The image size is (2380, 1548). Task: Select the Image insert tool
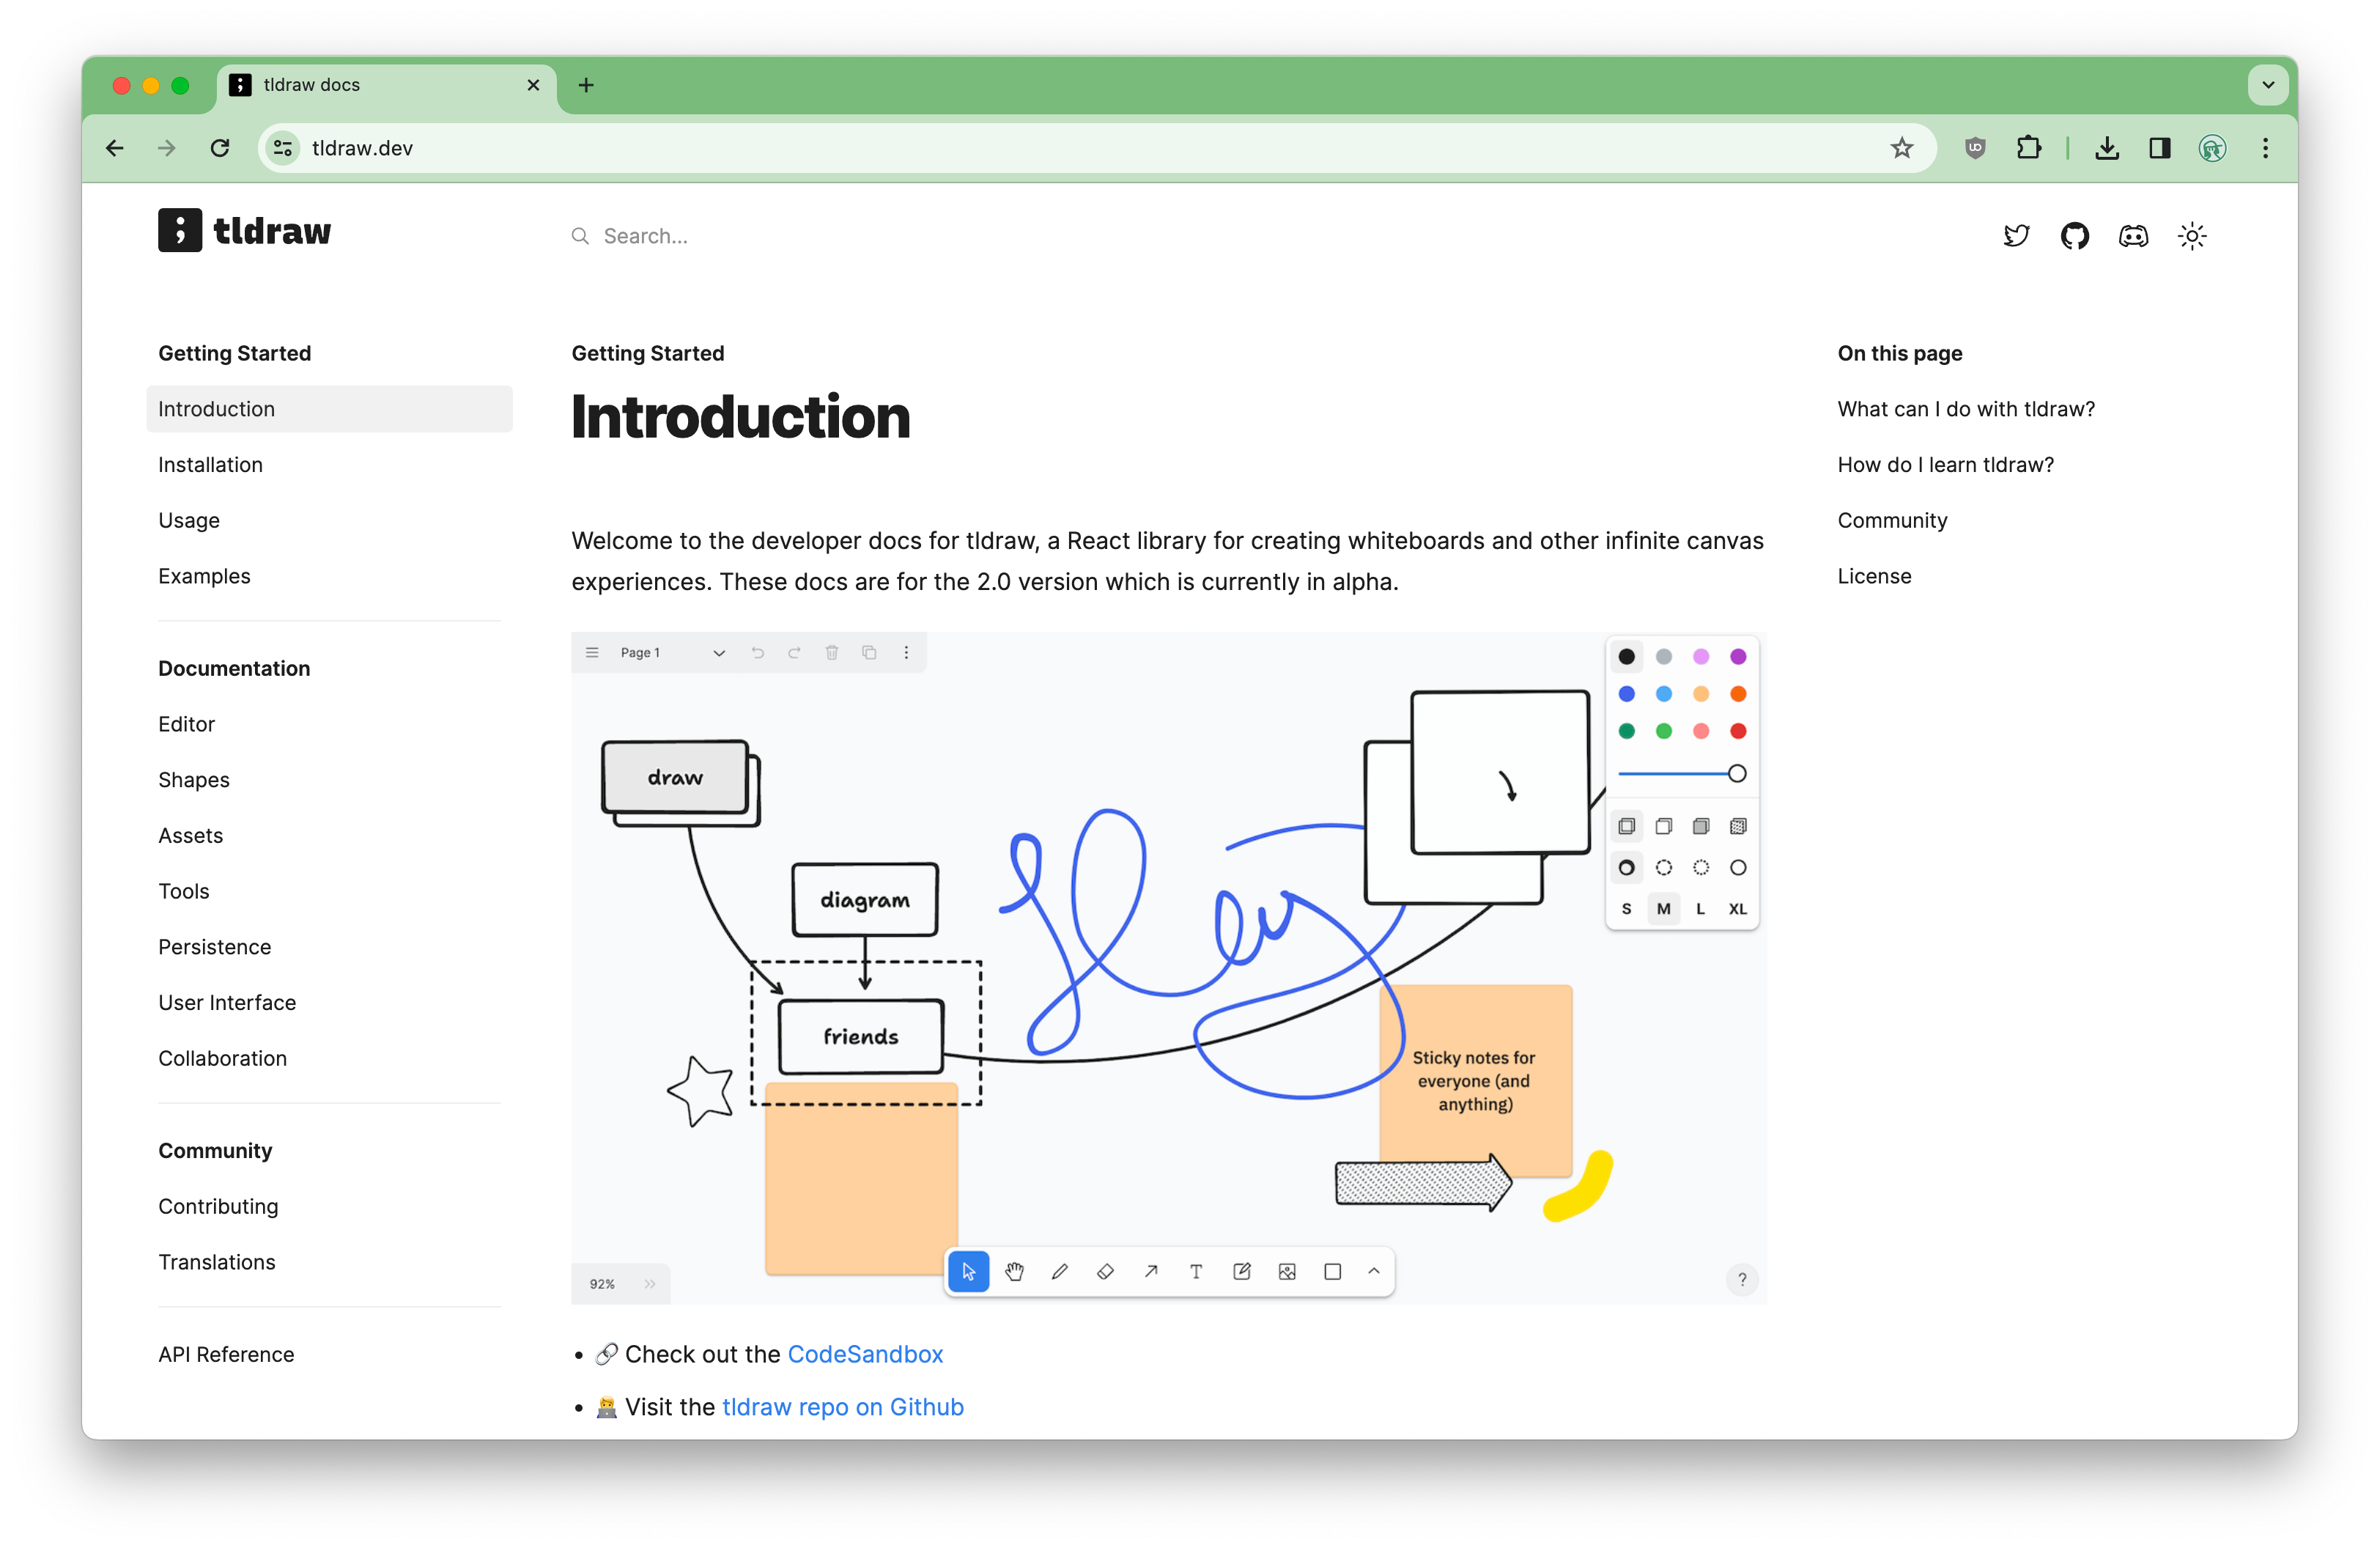(x=1287, y=1272)
